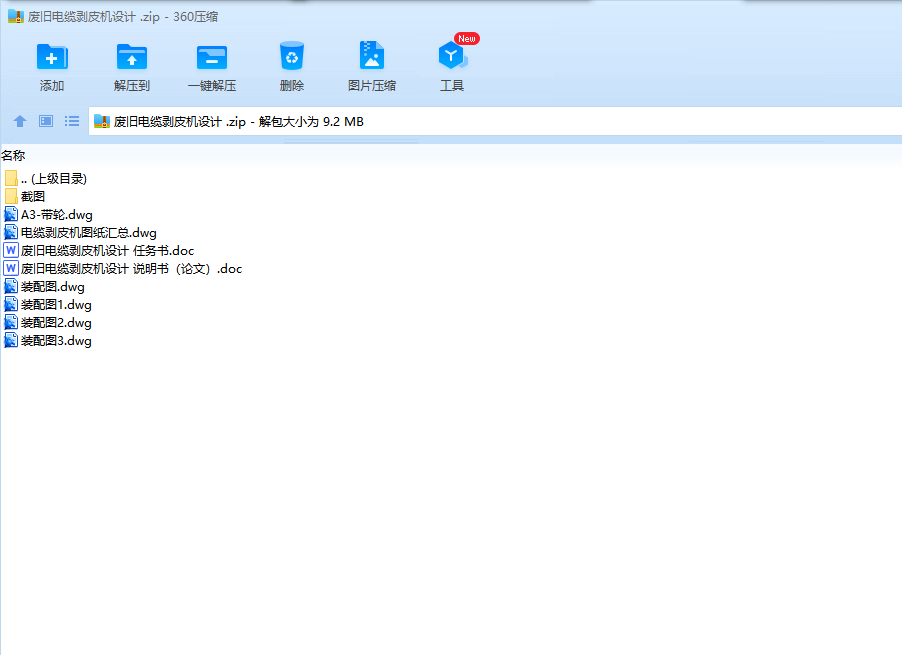This screenshot has width=902, height=655.
Task: Select the 上级目录 parent folder icon
Action: [x=11, y=178]
